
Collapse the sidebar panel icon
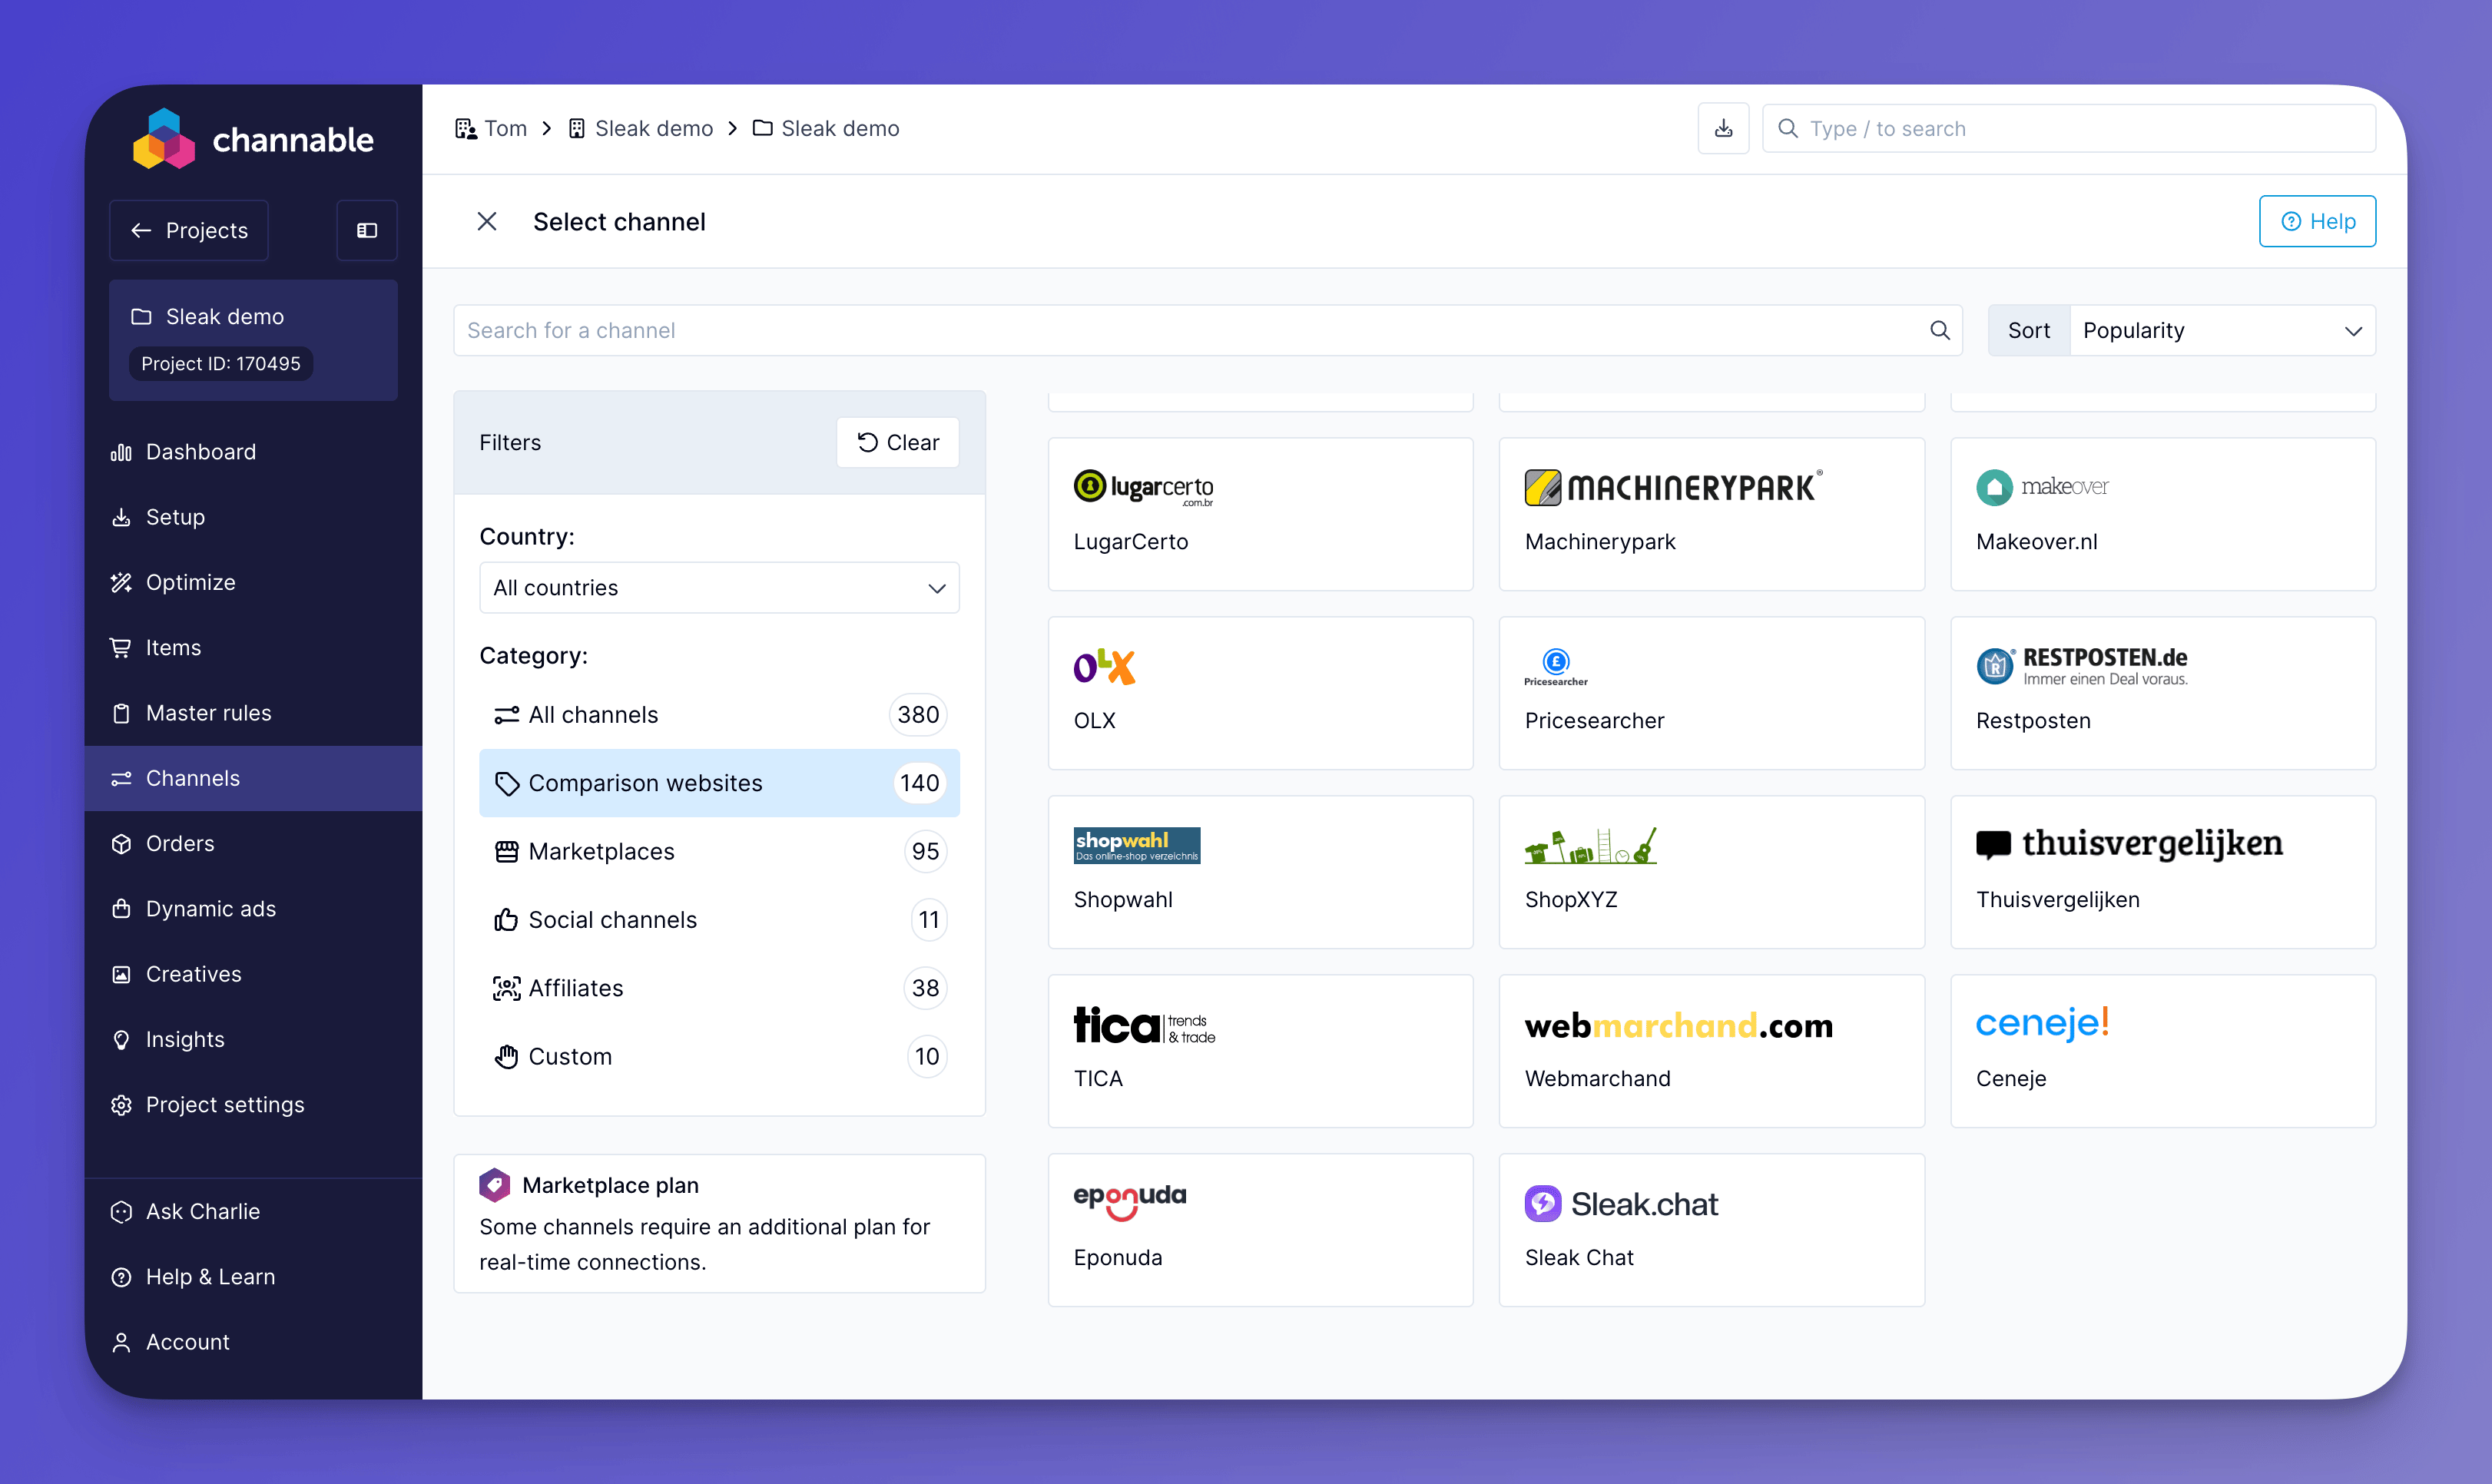tap(367, 230)
